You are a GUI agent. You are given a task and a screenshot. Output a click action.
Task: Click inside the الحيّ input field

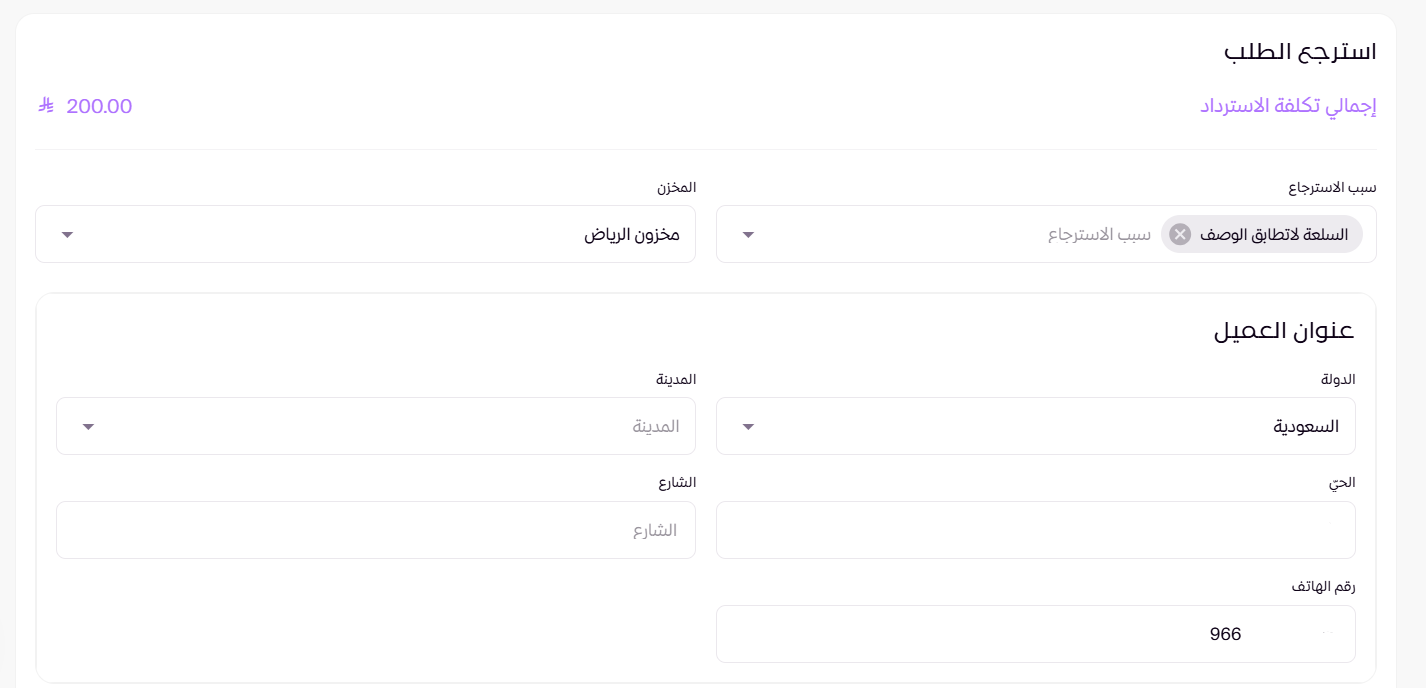1035,530
